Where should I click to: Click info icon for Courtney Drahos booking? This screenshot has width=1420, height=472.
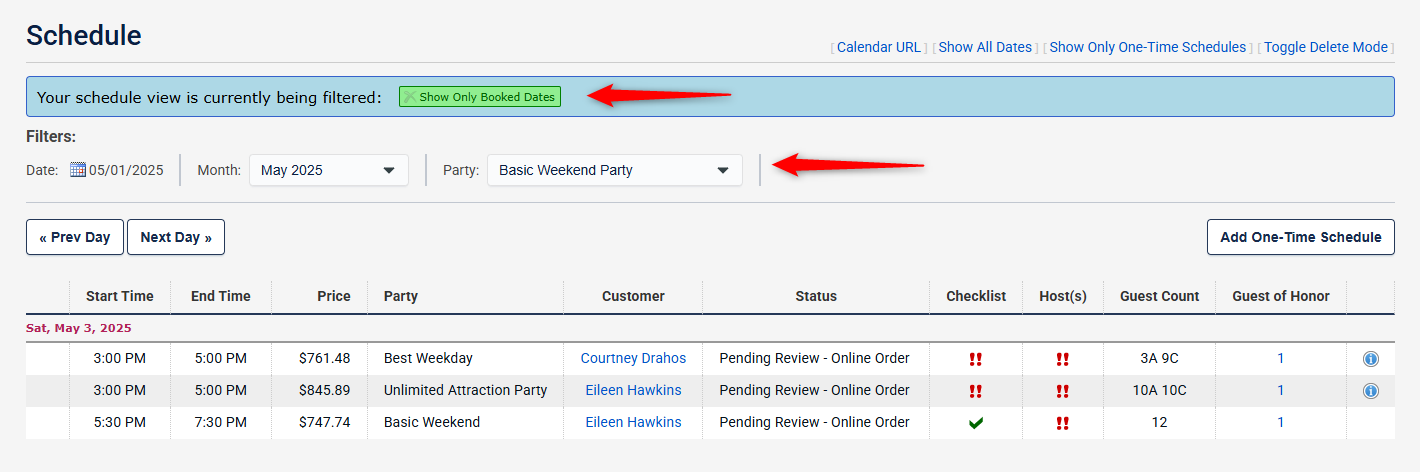point(1370,359)
